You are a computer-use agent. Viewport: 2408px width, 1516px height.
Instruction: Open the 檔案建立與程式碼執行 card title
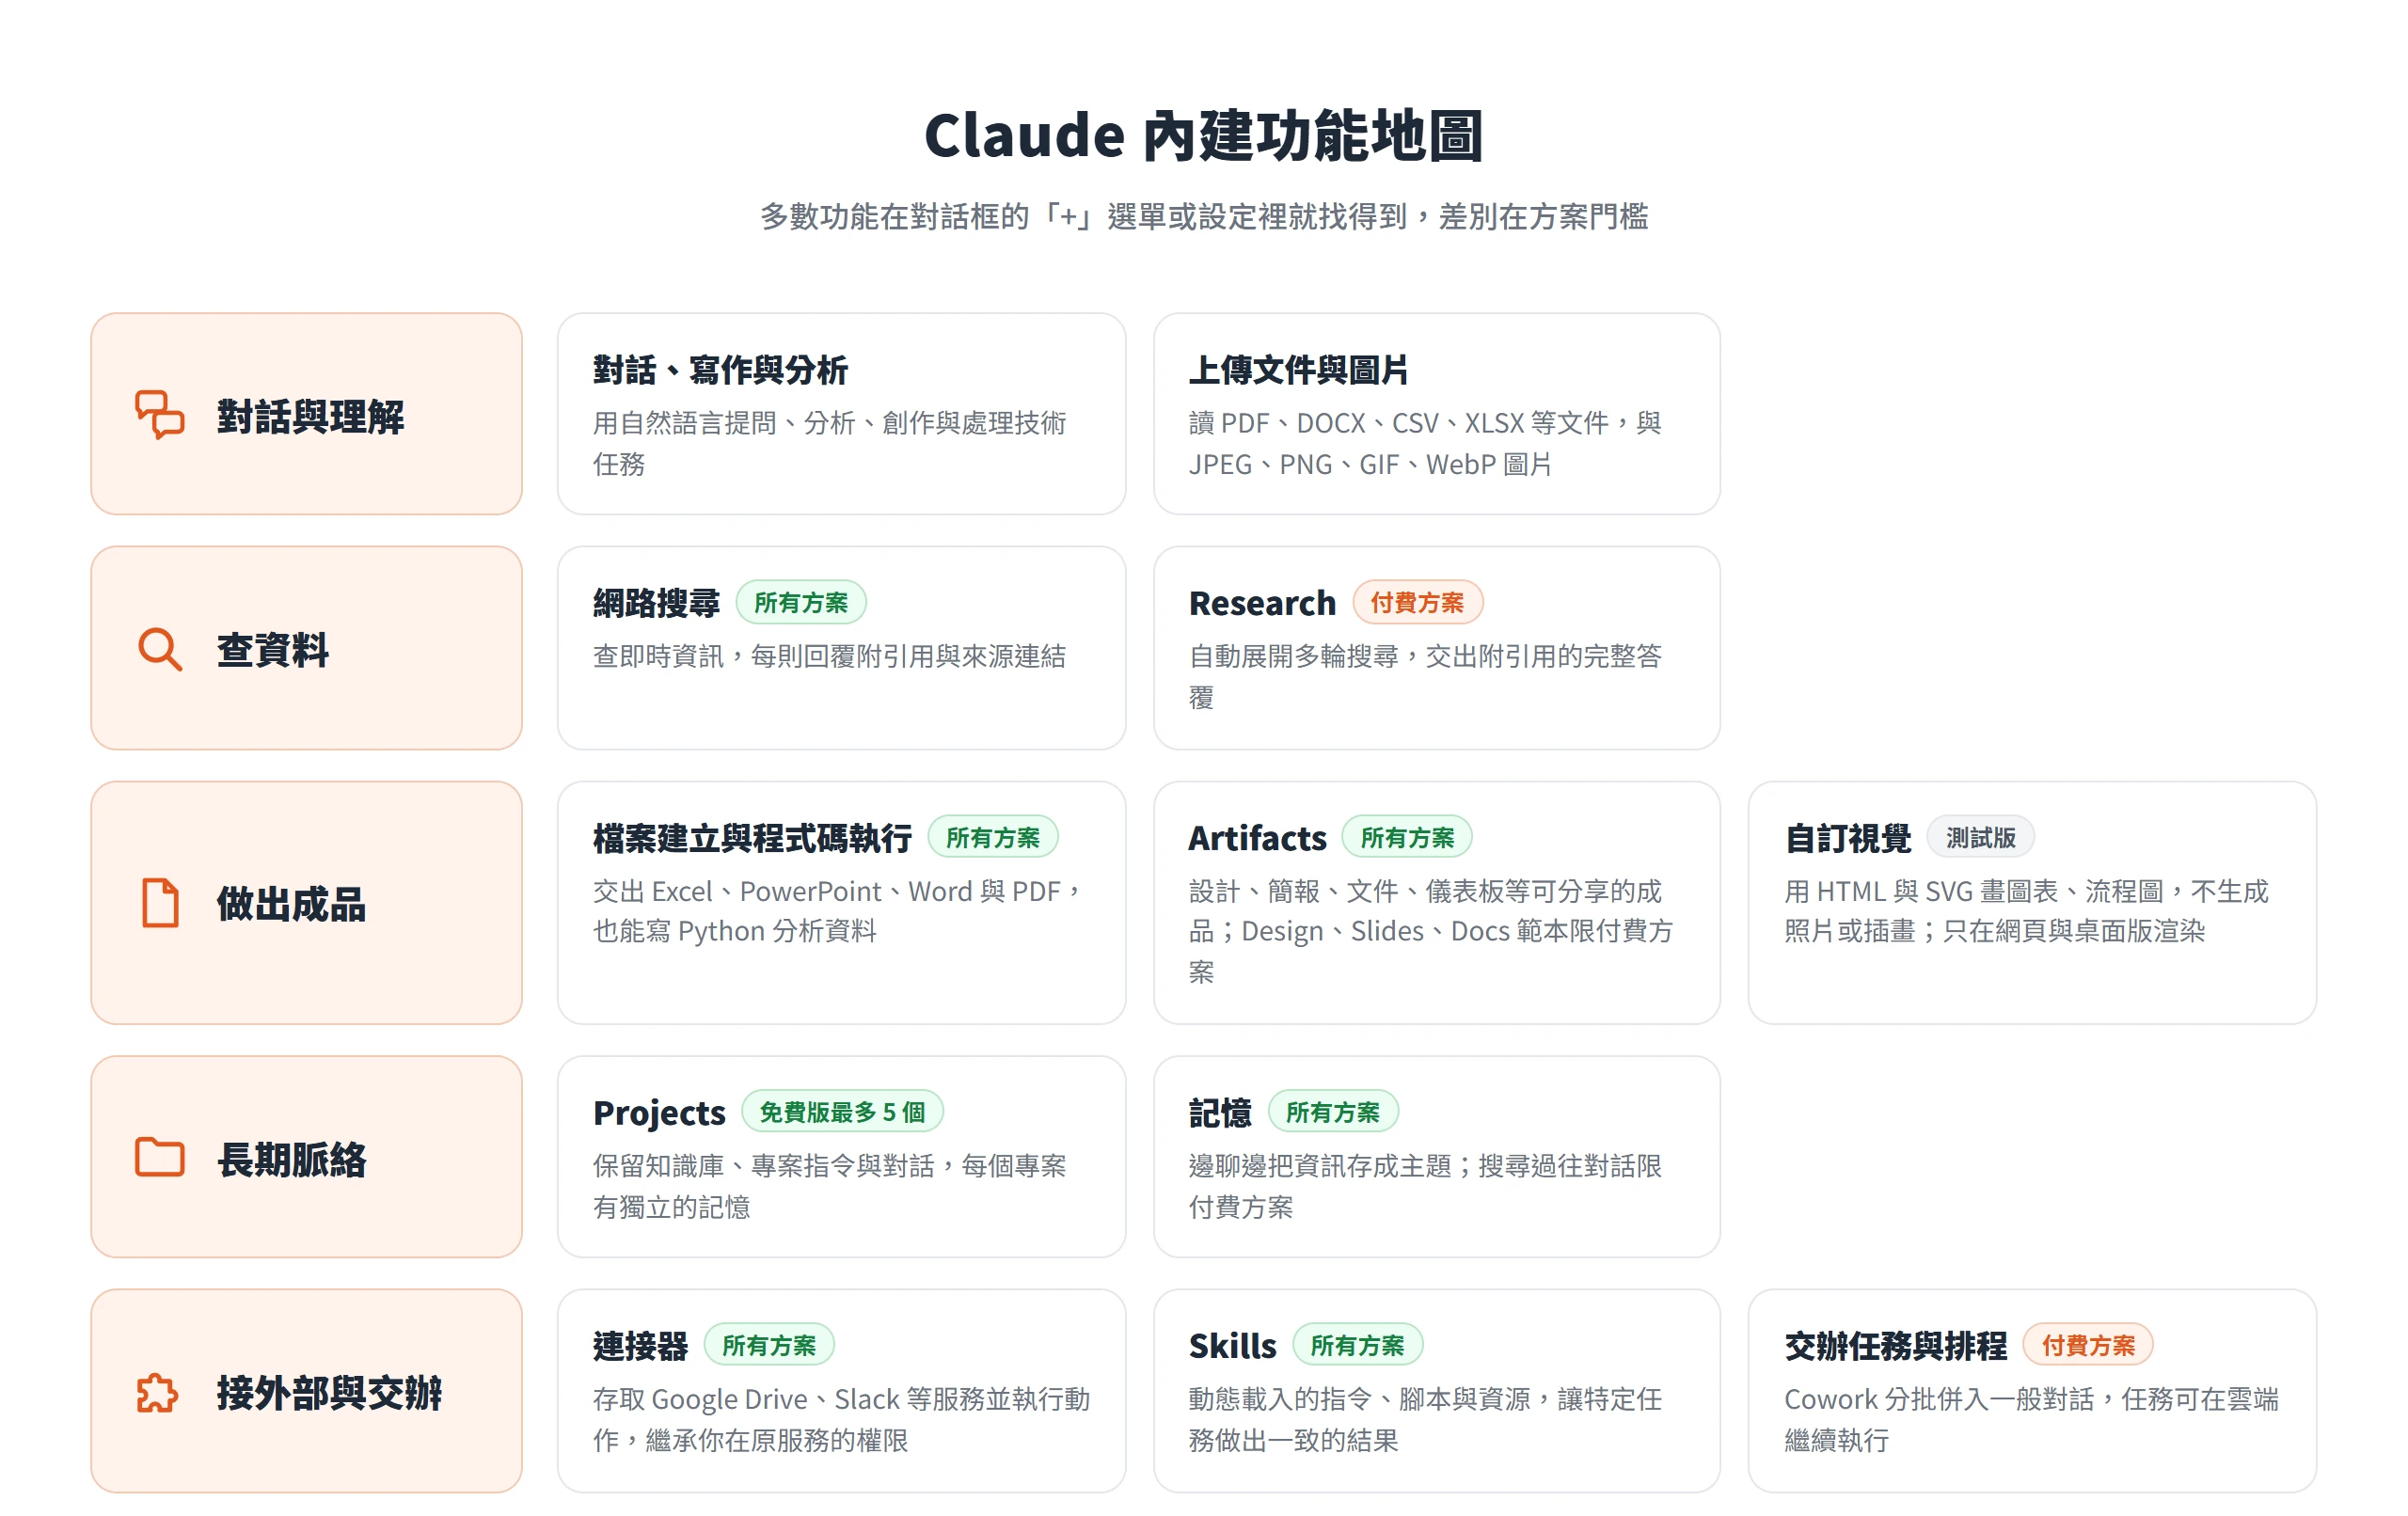[x=752, y=838]
